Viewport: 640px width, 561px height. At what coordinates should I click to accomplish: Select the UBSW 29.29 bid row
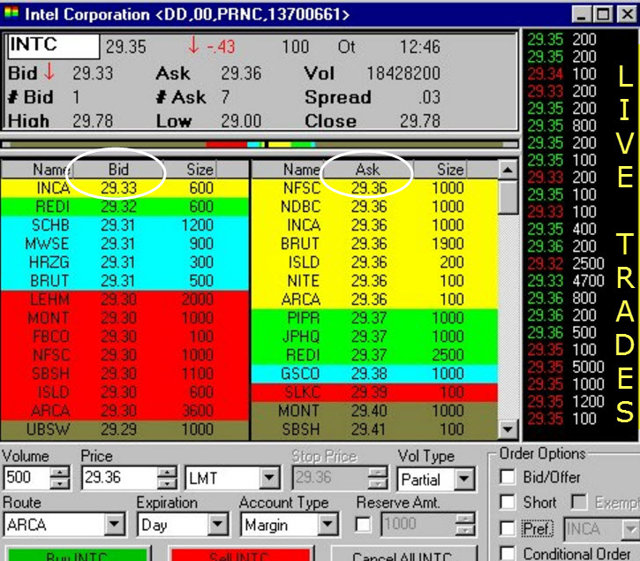[x=124, y=430]
